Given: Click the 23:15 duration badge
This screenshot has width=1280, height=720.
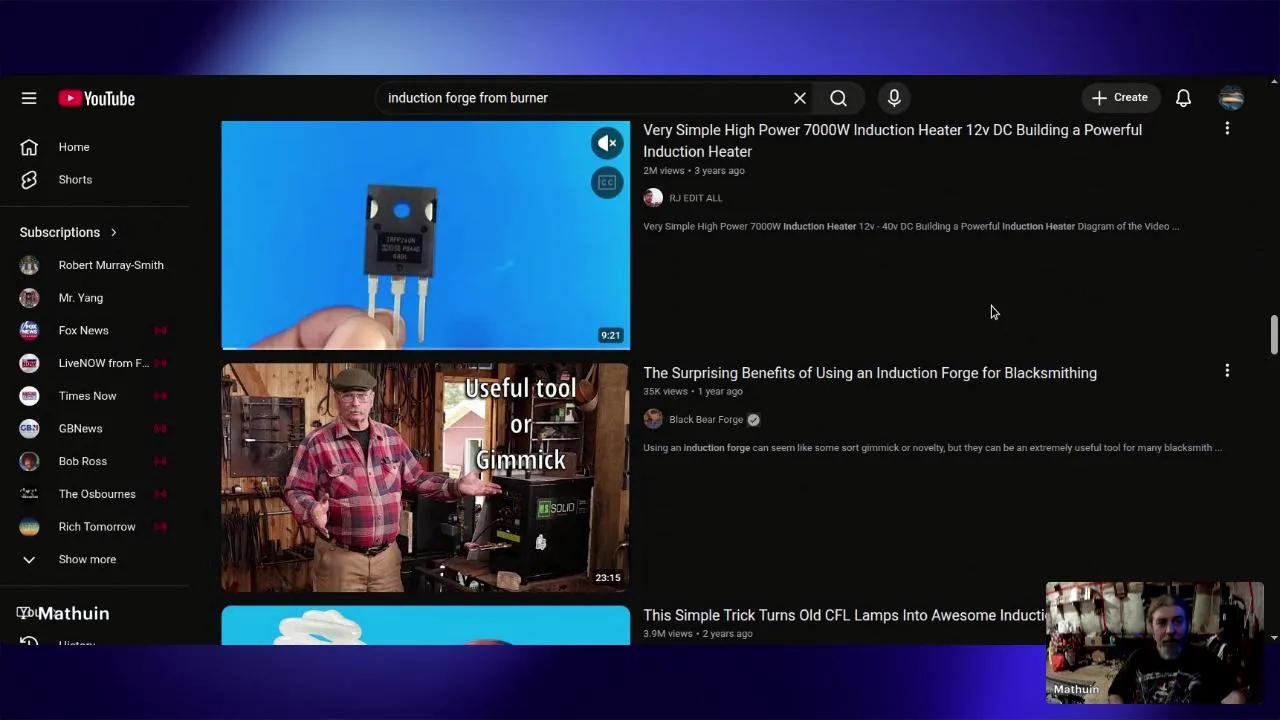Looking at the screenshot, I should pyautogui.click(x=608, y=578).
